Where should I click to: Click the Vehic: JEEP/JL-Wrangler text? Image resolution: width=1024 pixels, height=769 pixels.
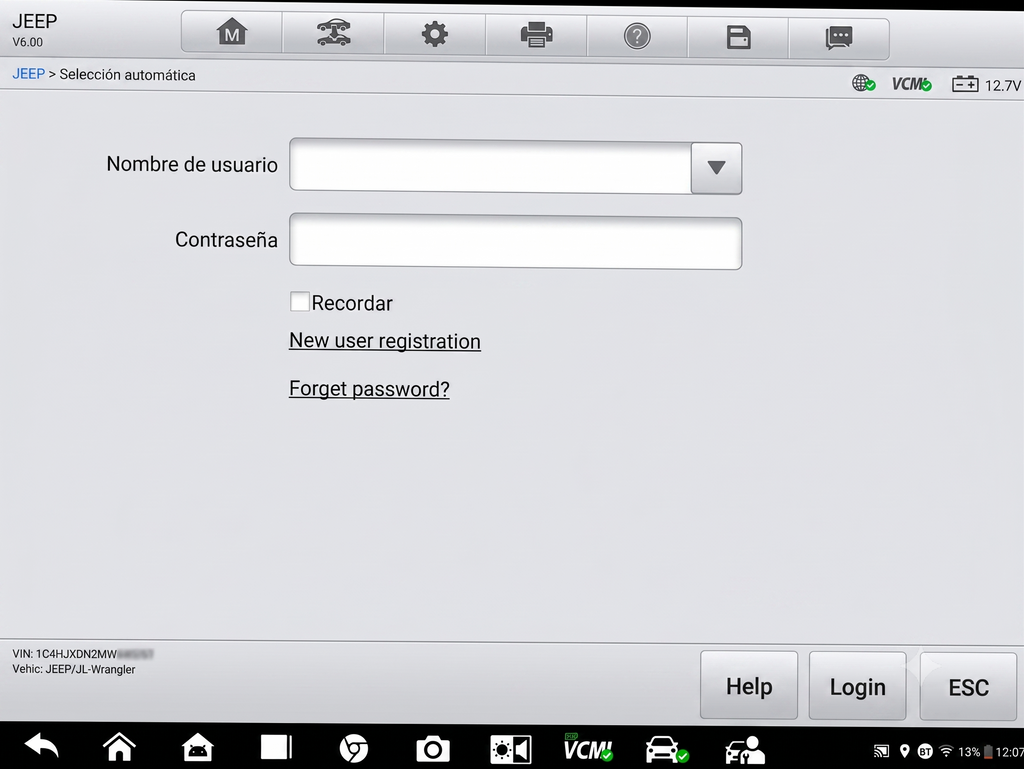coord(74,669)
